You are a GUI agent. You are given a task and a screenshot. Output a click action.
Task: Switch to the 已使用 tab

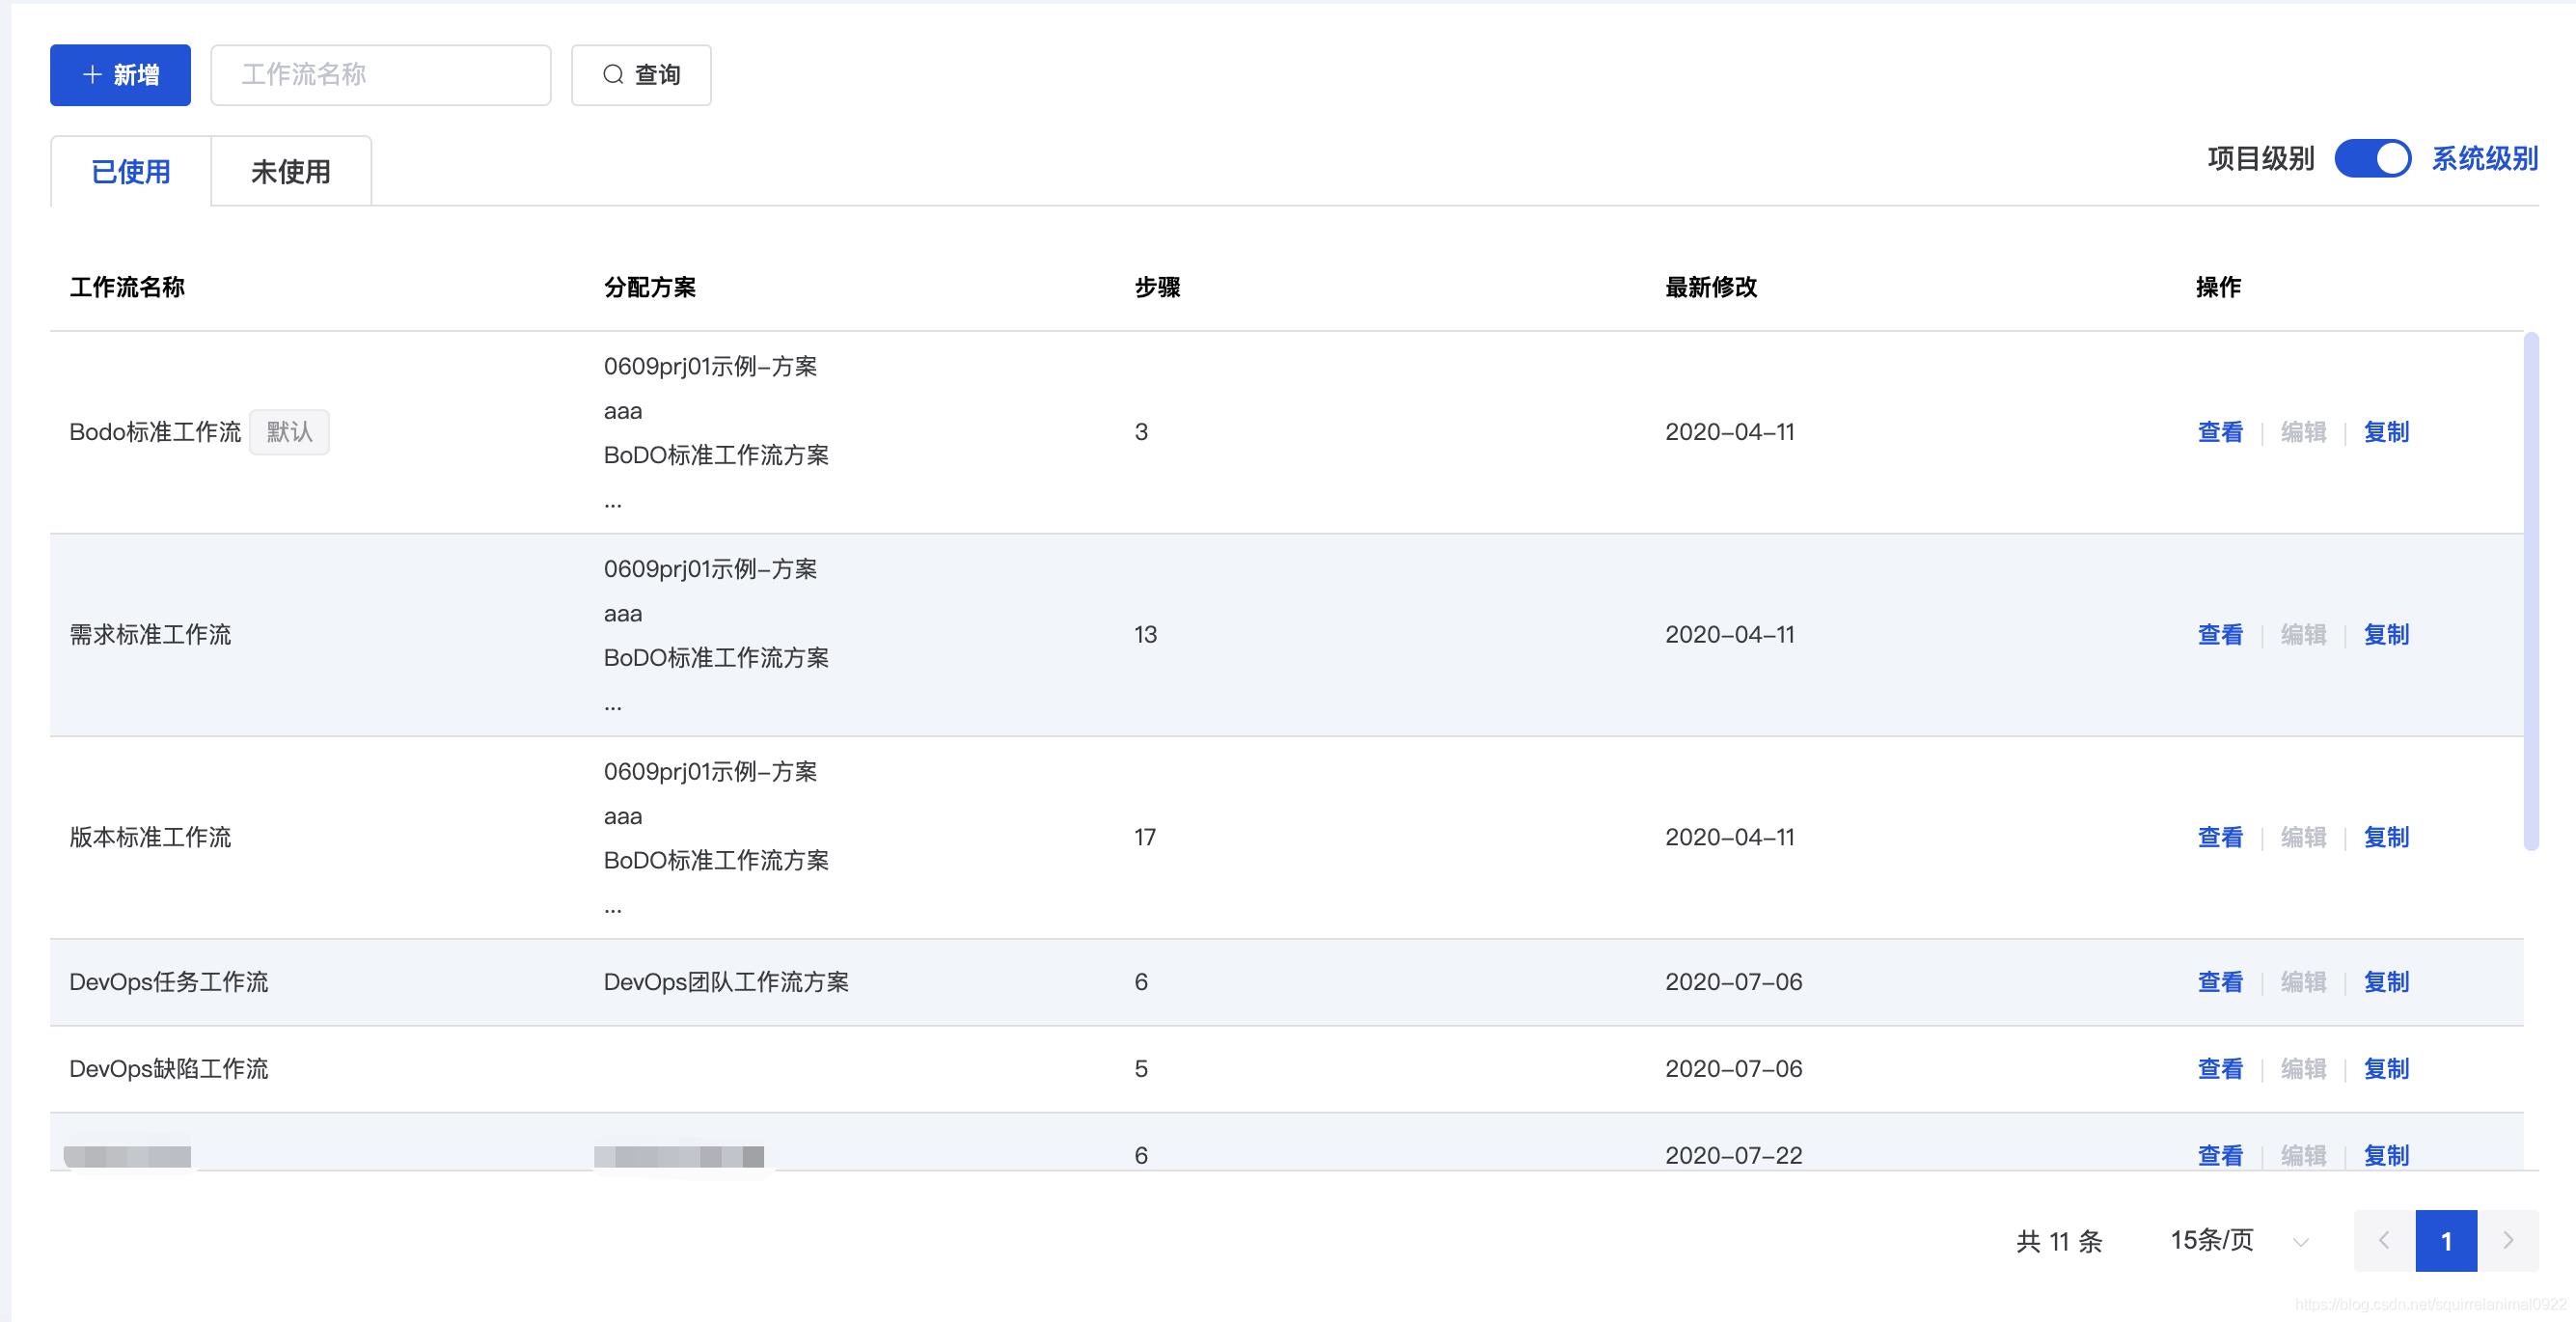click(131, 171)
